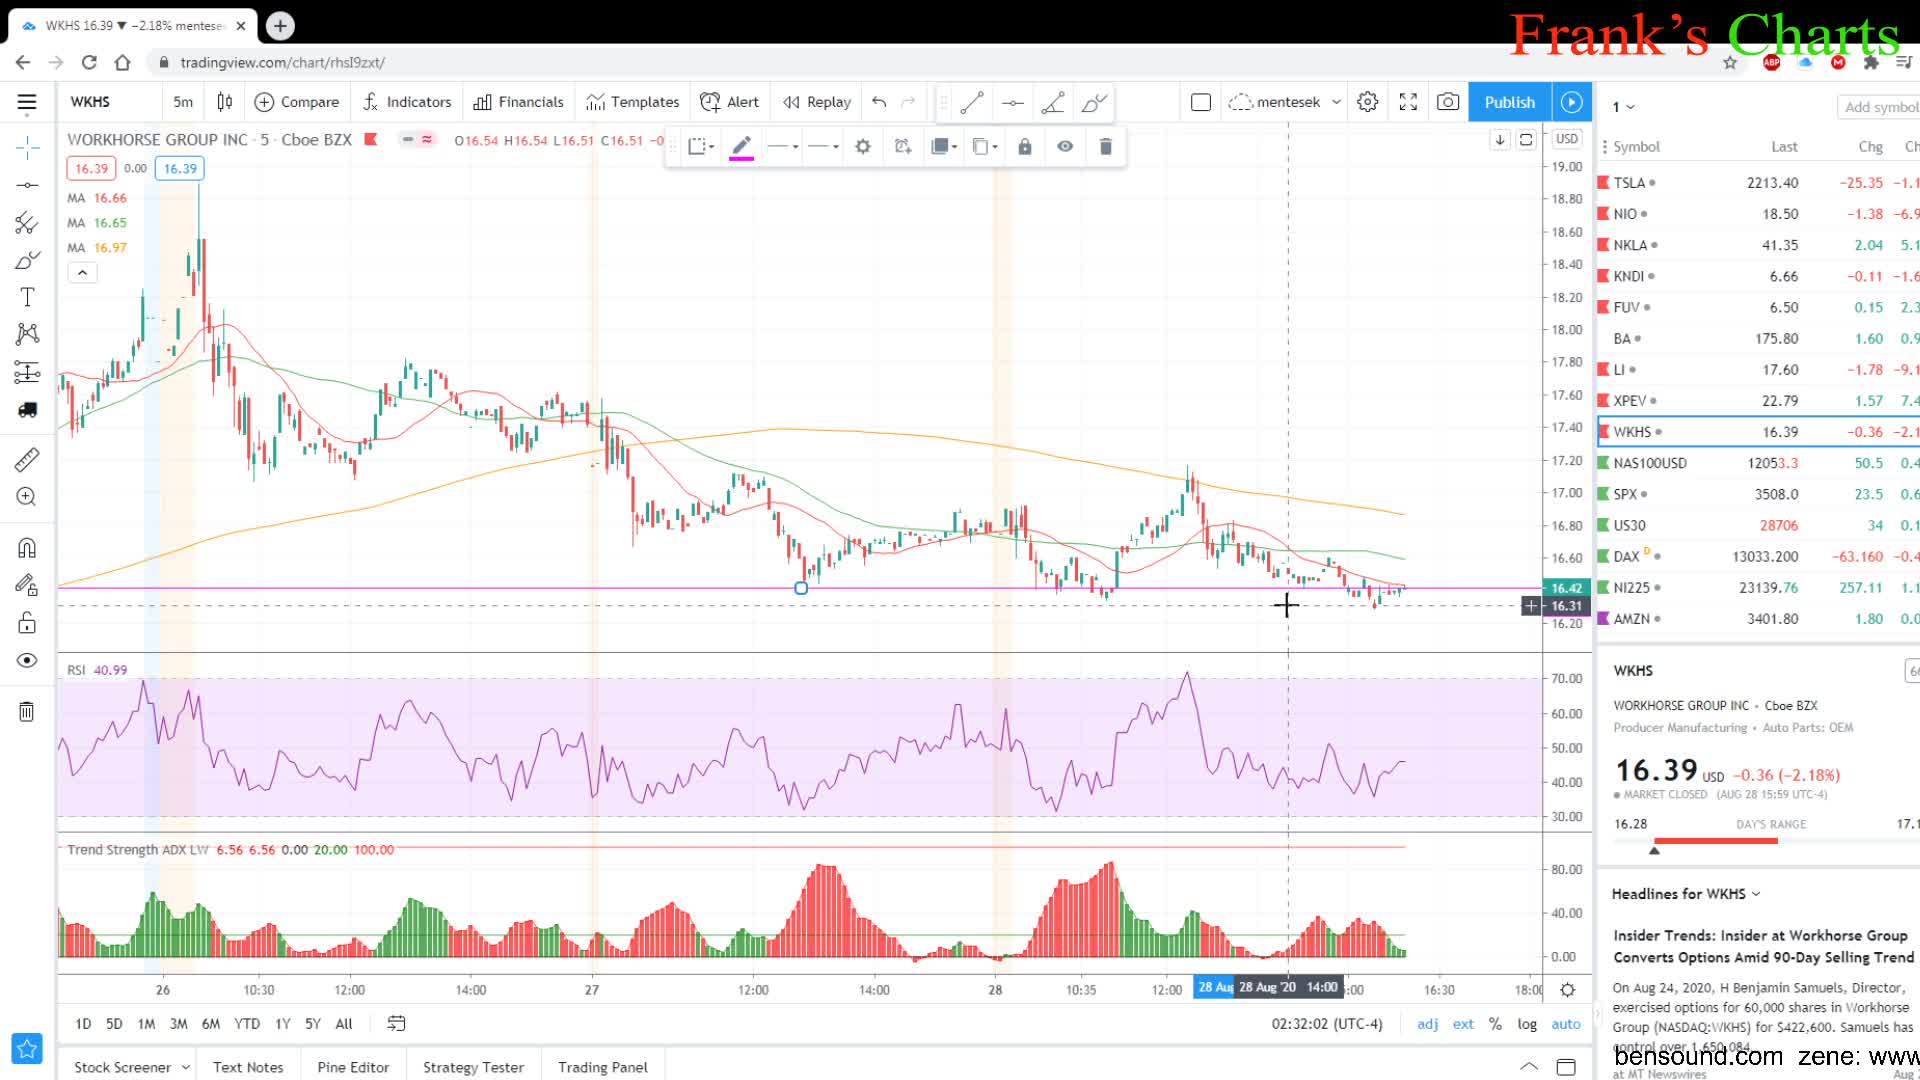Remove drawings with left sidebar trash icon
1920x1080 pixels.
[27, 712]
